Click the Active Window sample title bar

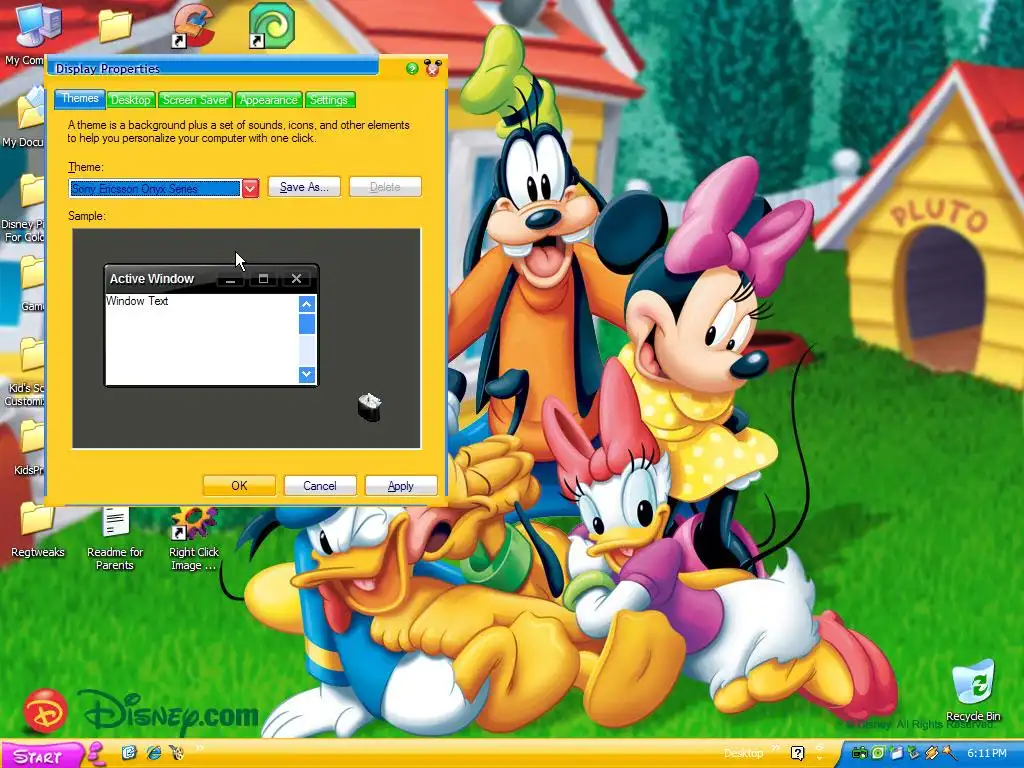212,279
